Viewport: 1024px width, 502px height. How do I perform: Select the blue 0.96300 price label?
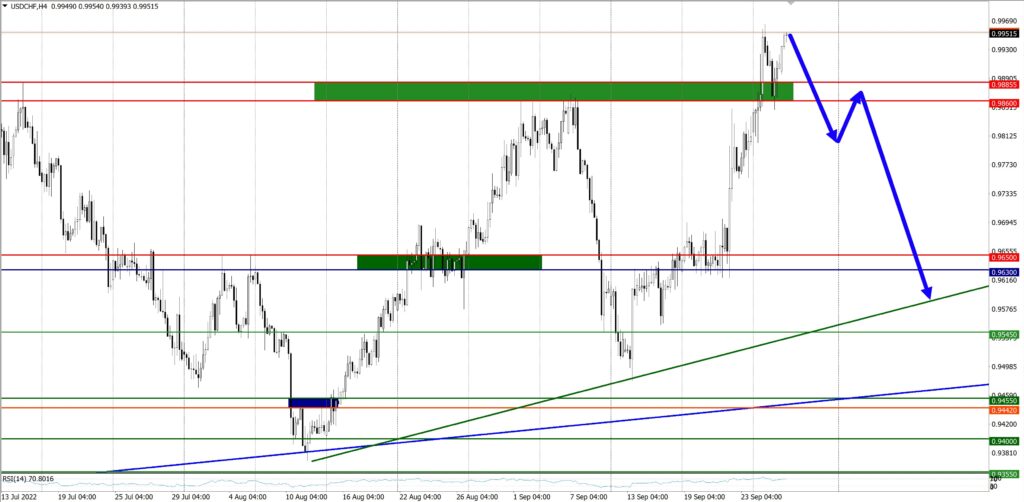[x=1003, y=270]
